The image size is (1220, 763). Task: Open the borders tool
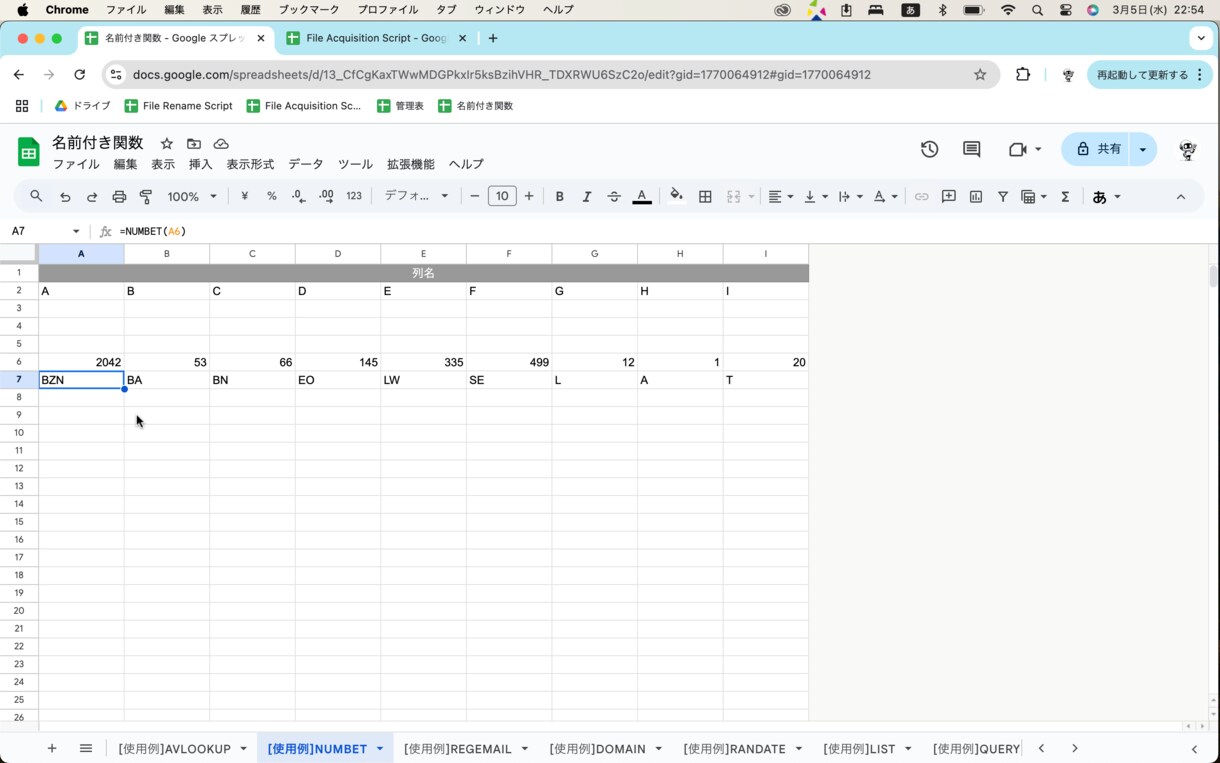click(705, 197)
